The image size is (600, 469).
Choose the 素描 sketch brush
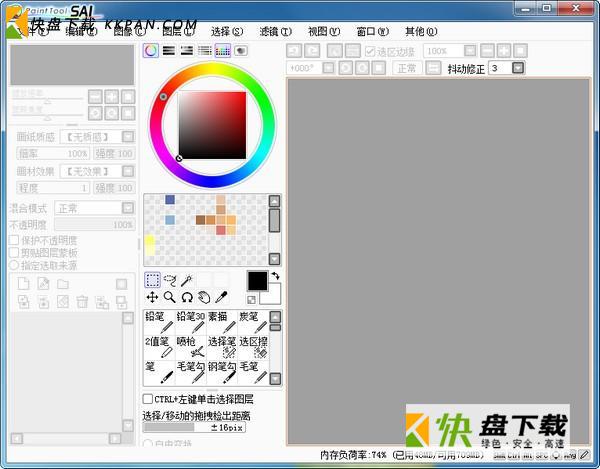222,322
